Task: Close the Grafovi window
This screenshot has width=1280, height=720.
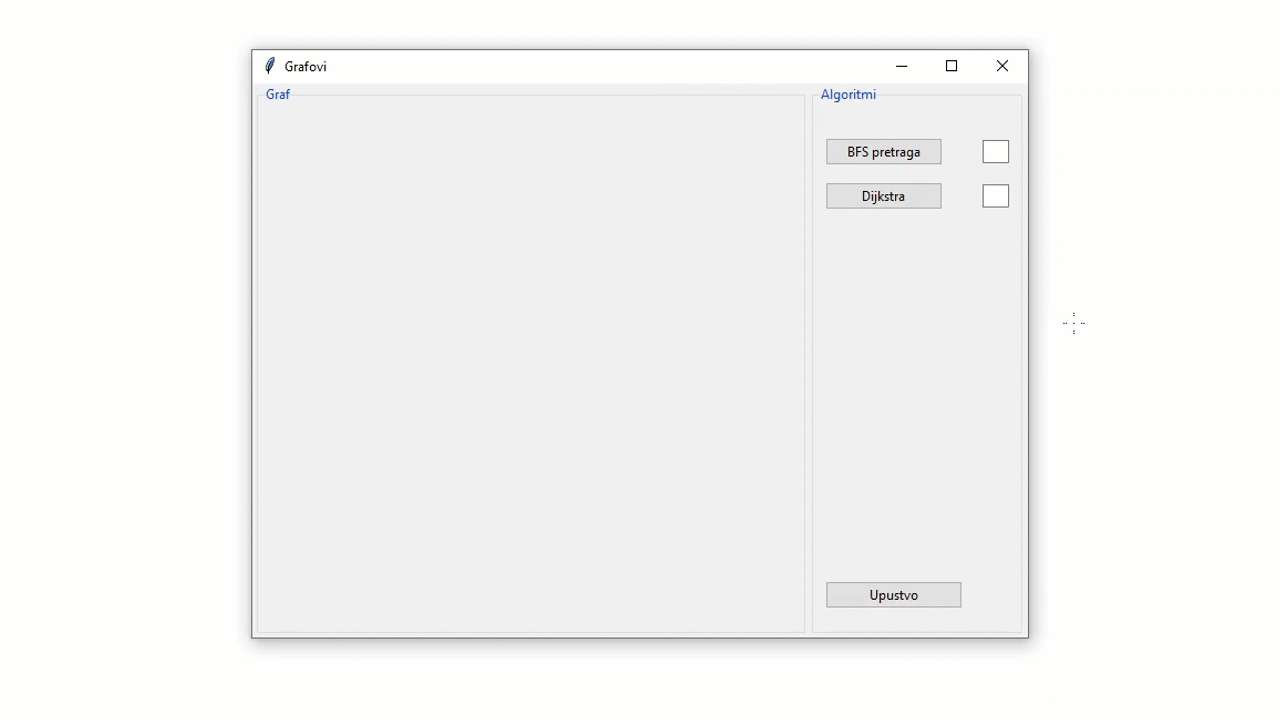Action: (x=1002, y=66)
